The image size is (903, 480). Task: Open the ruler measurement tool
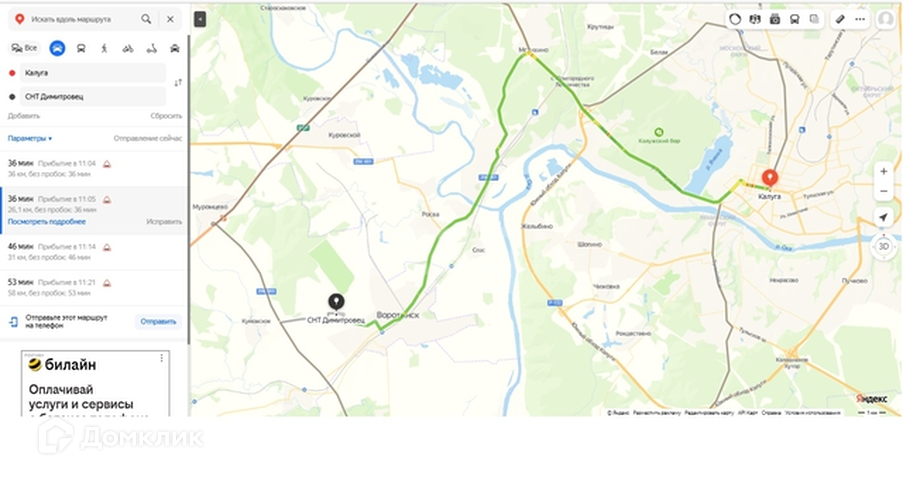tap(840, 19)
